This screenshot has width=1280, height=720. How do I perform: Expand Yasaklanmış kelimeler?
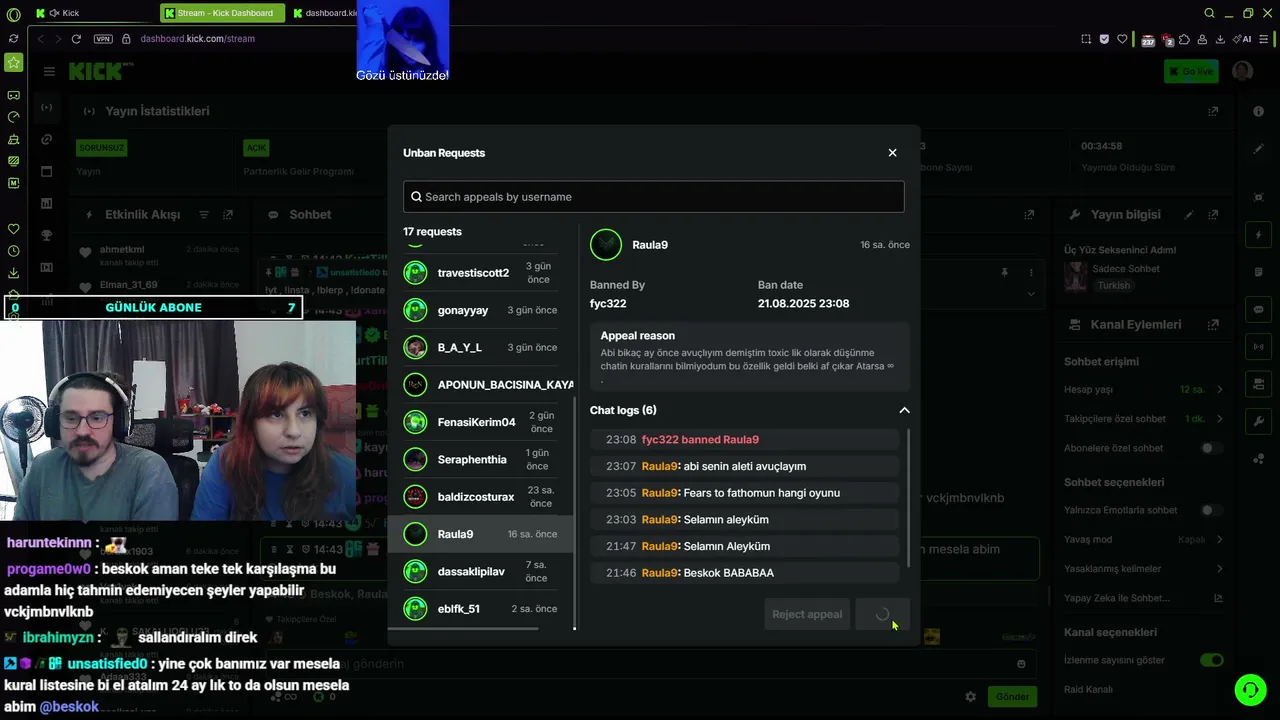pos(1144,569)
